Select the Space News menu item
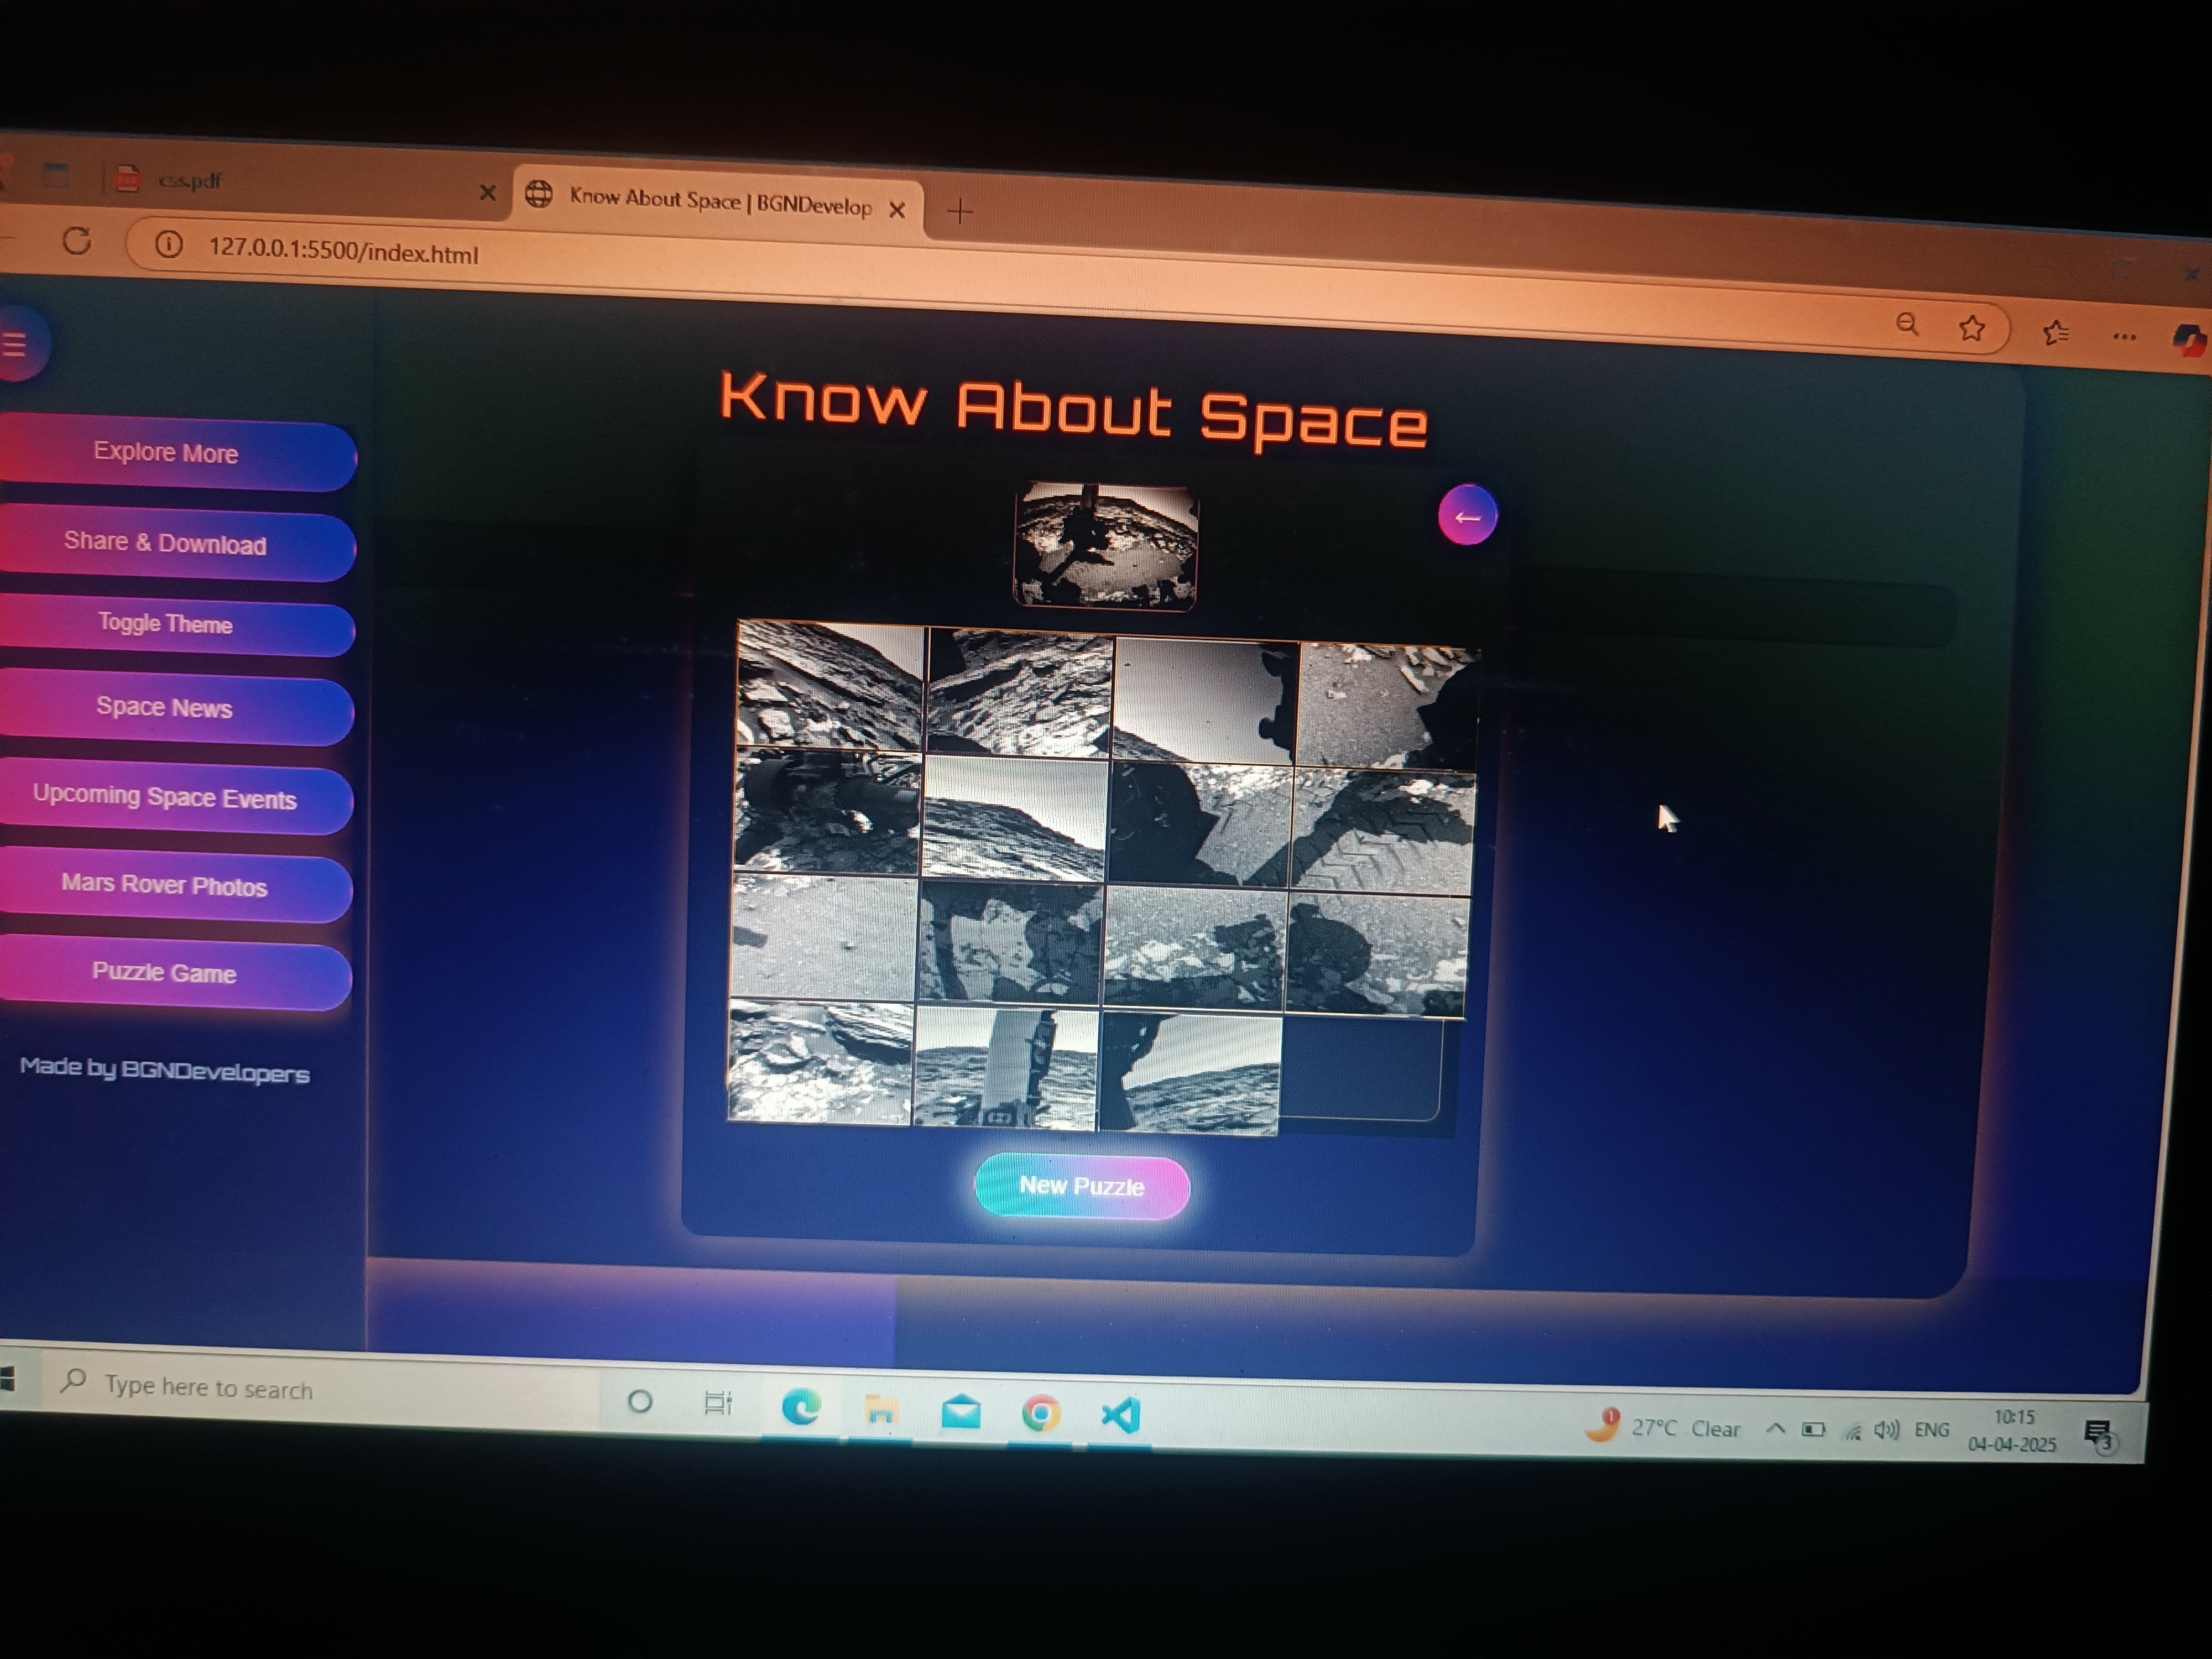2212x1659 pixels. tap(165, 708)
